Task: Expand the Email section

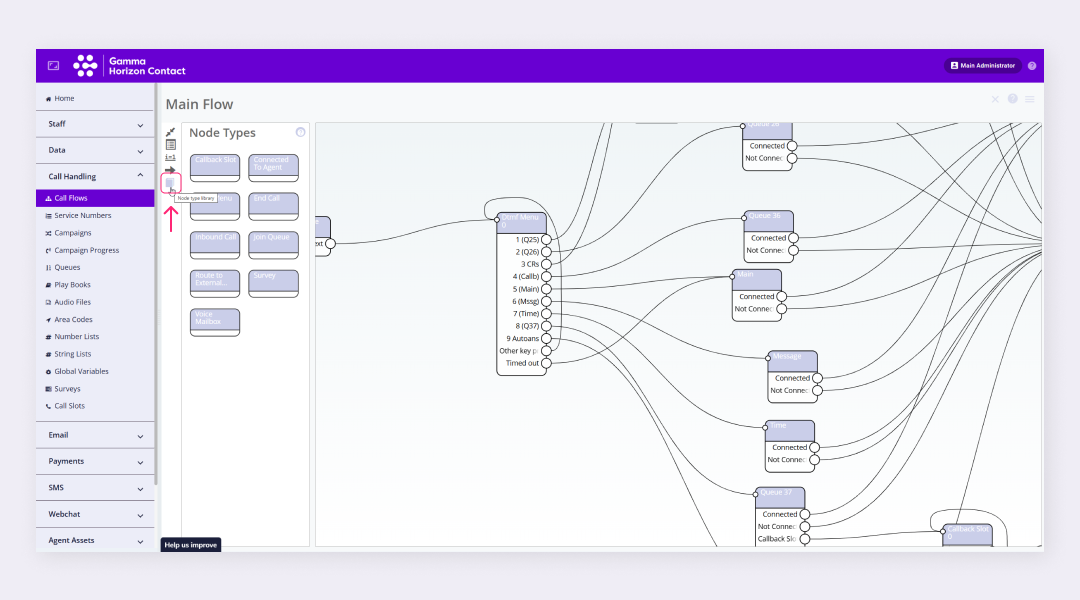Action: (x=95, y=435)
